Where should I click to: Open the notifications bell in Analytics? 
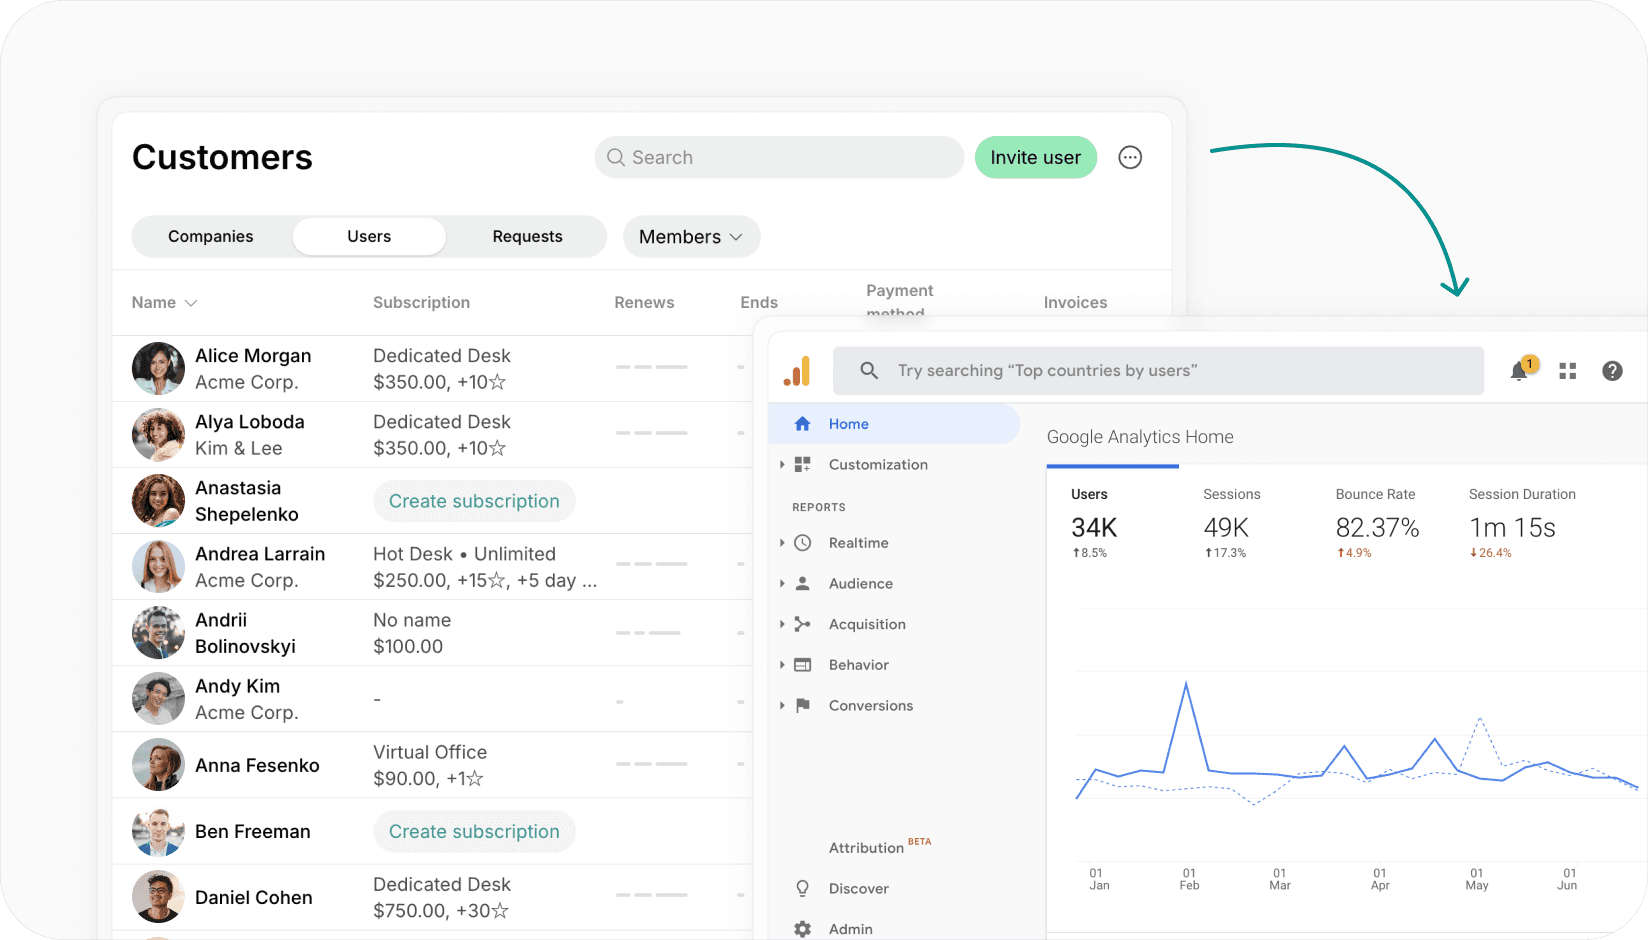click(x=1519, y=370)
